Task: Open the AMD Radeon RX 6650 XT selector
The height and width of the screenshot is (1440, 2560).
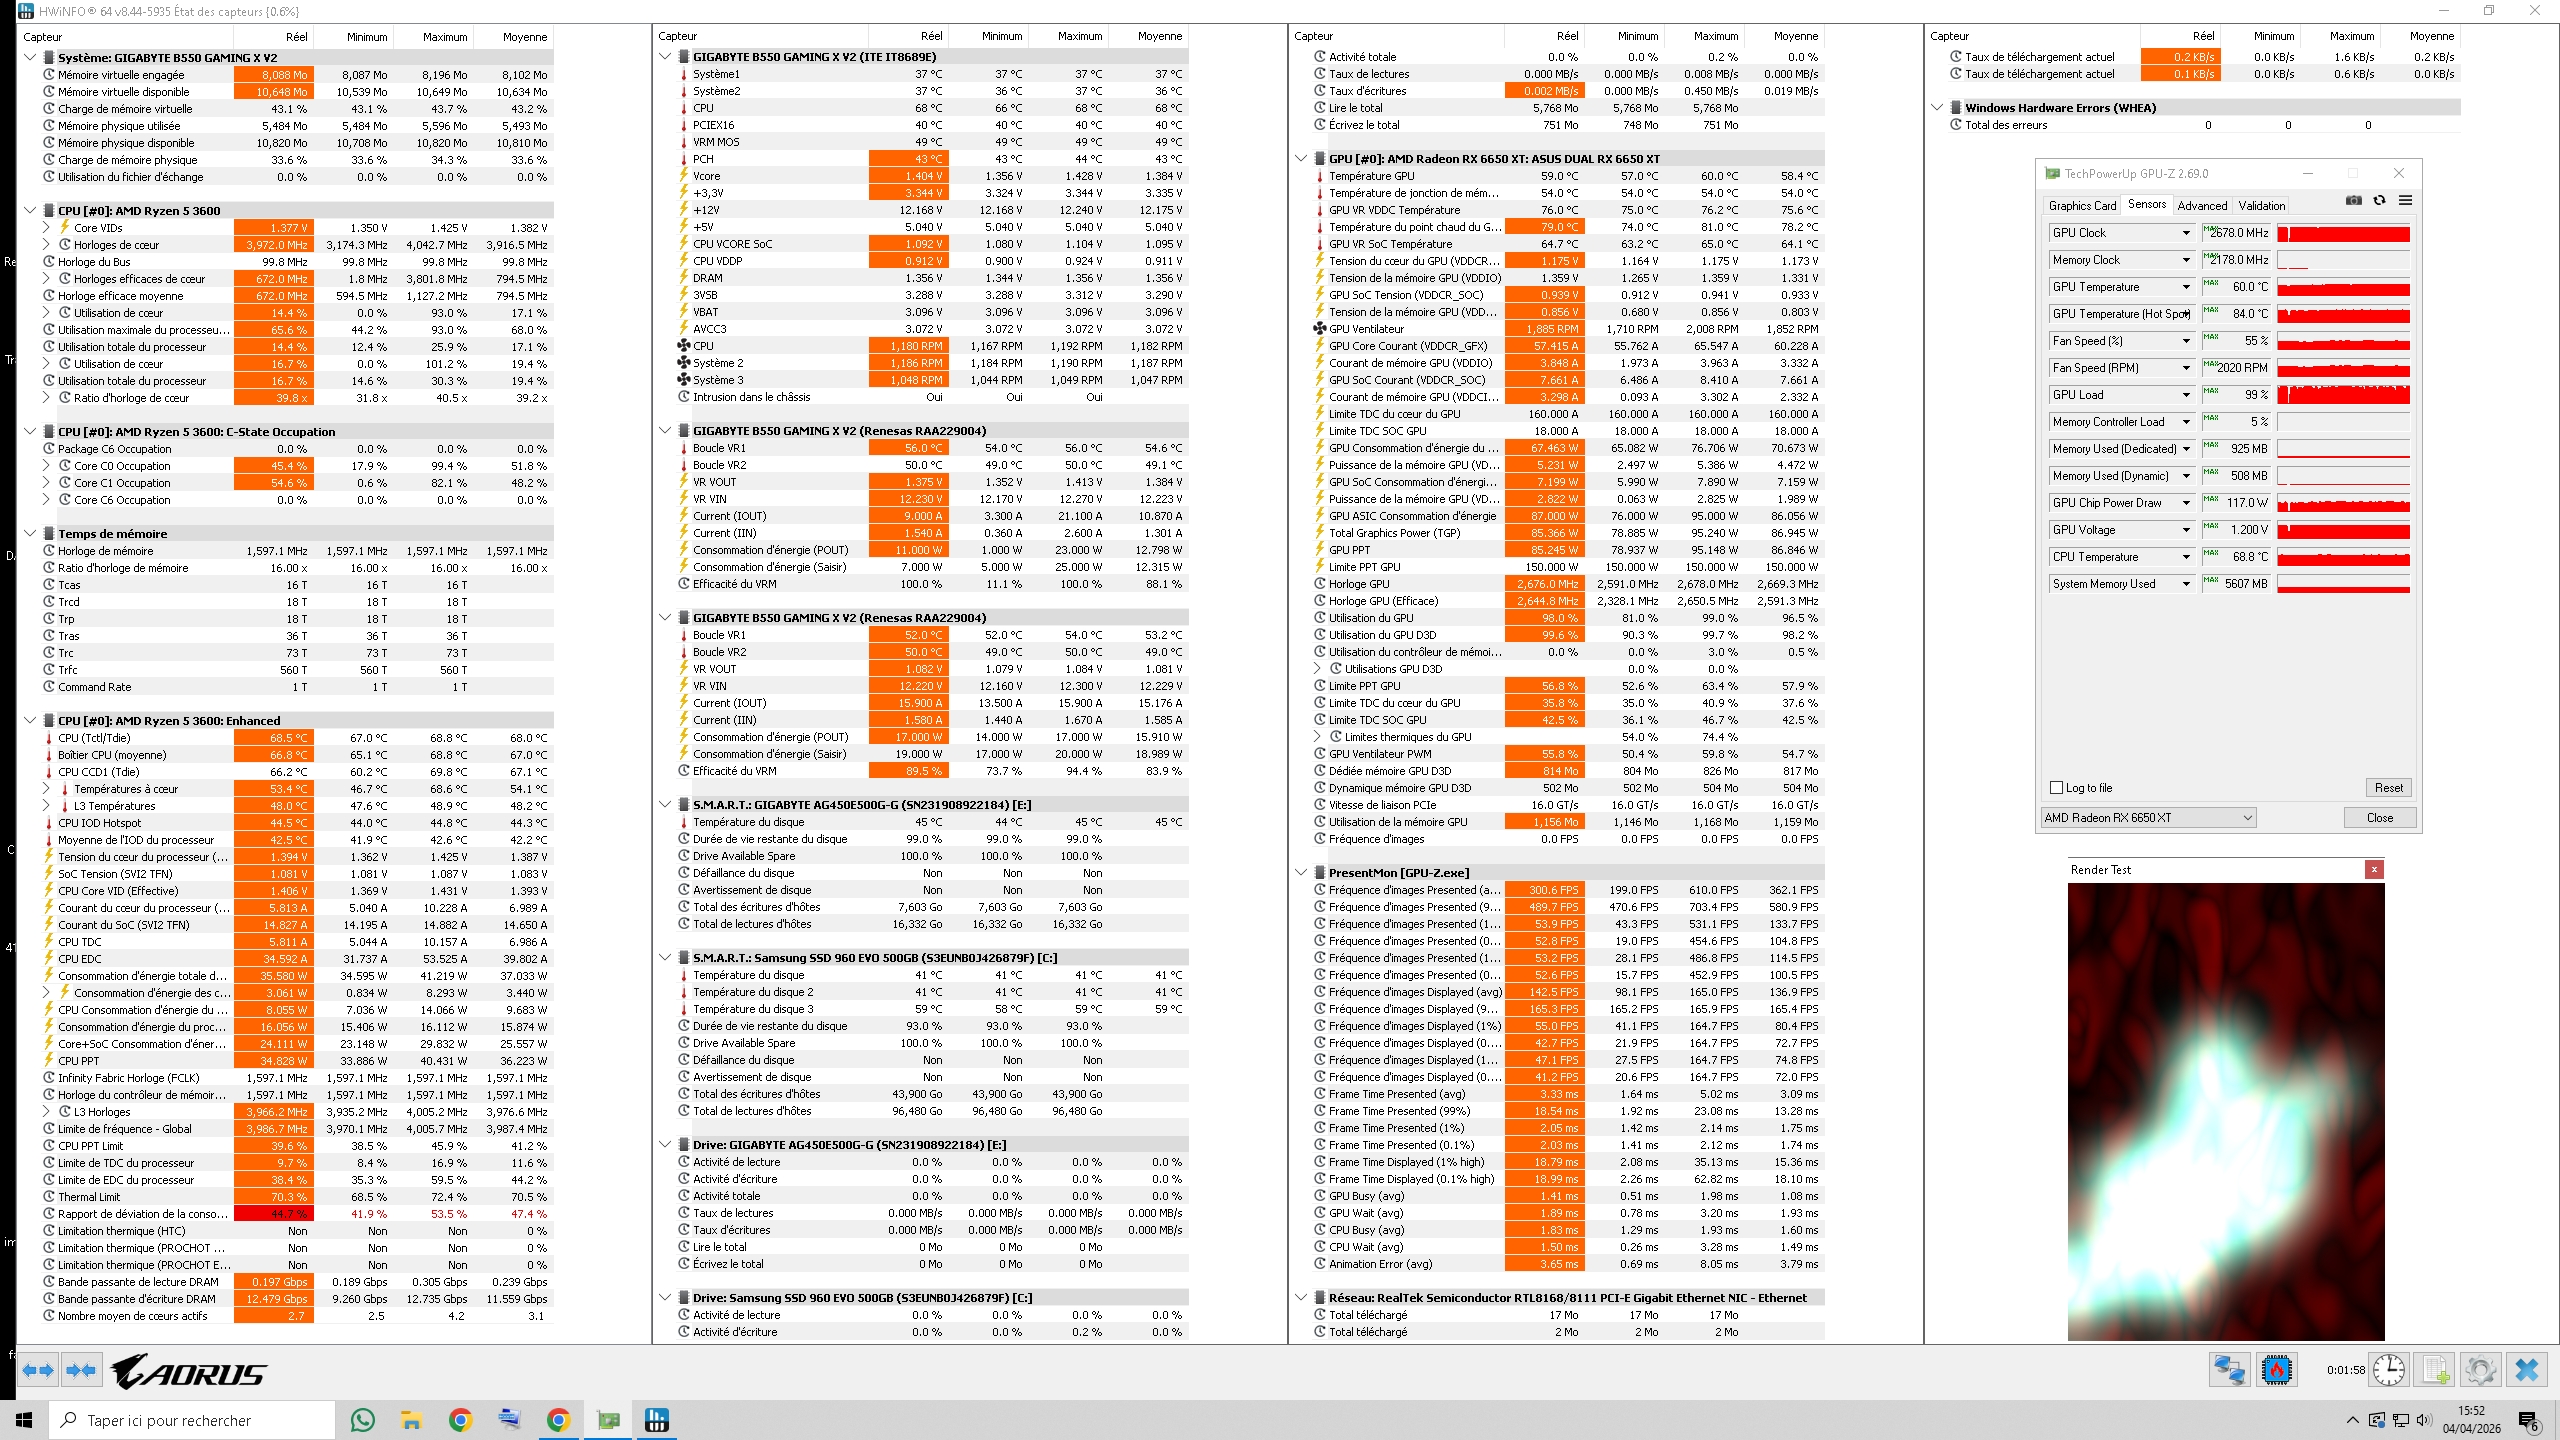Action: click(2148, 818)
